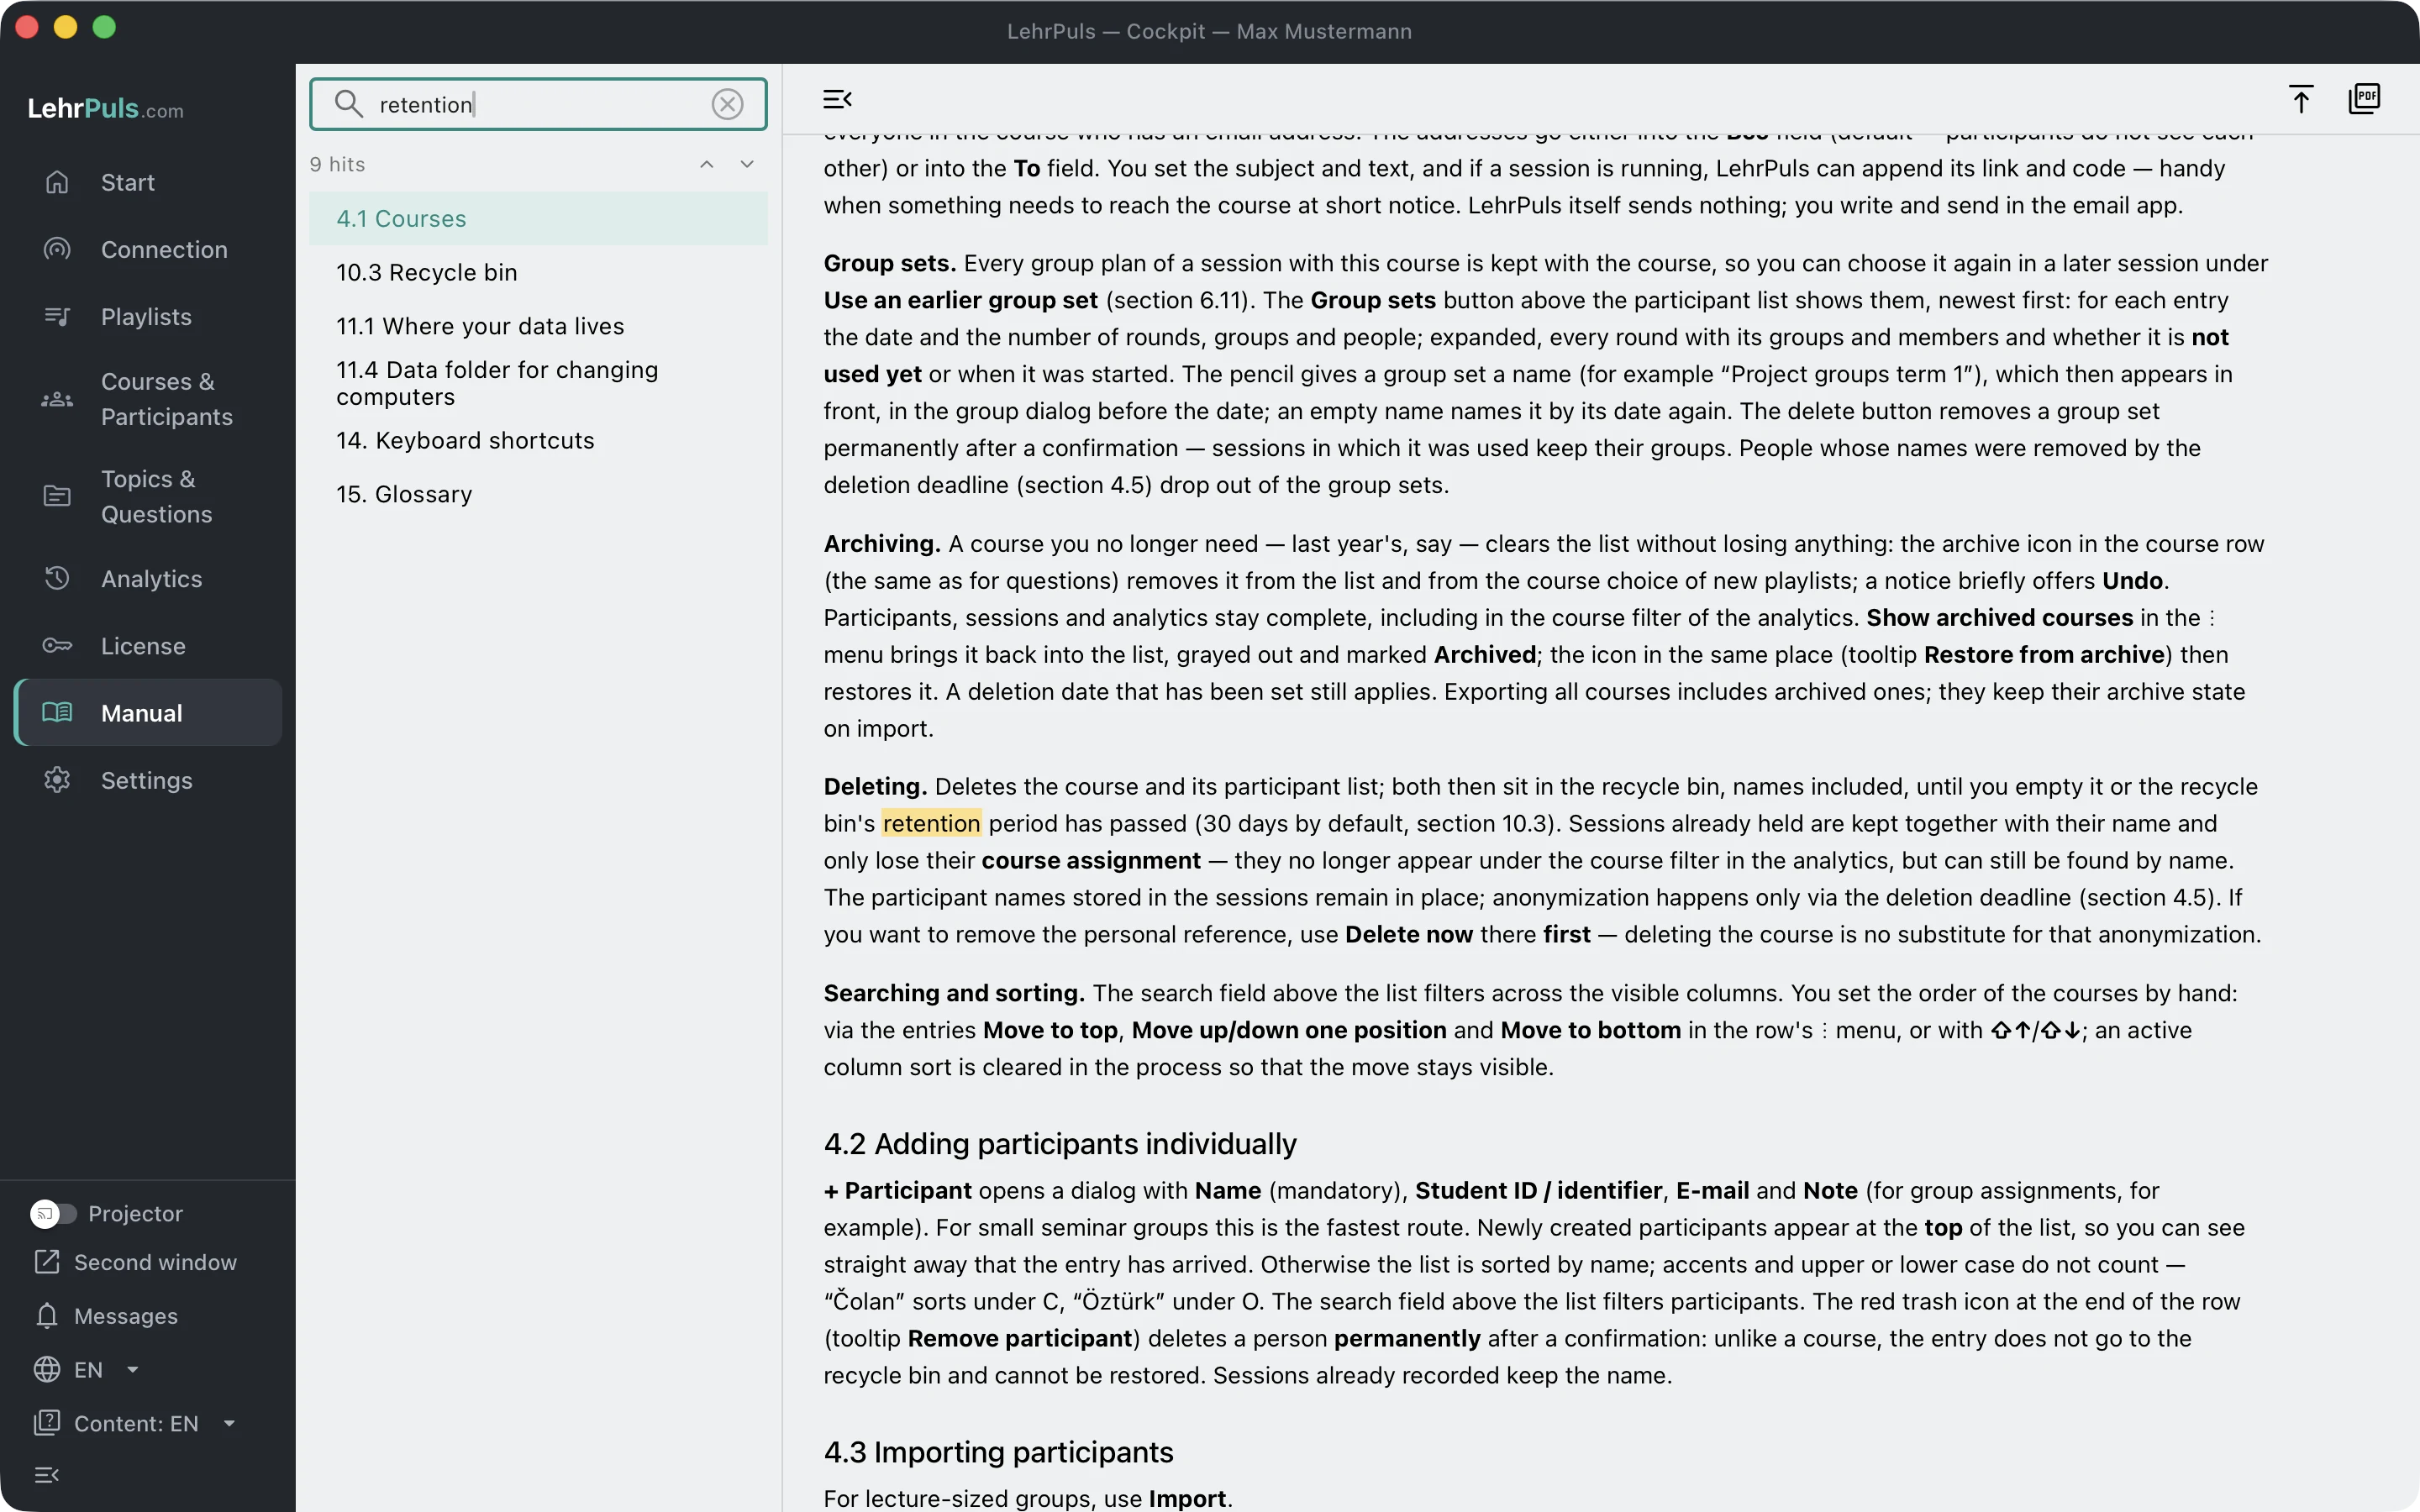Click the "4.2 Adding participants individually" heading
The height and width of the screenshot is (1512, 2420).
[1060, 1143]
